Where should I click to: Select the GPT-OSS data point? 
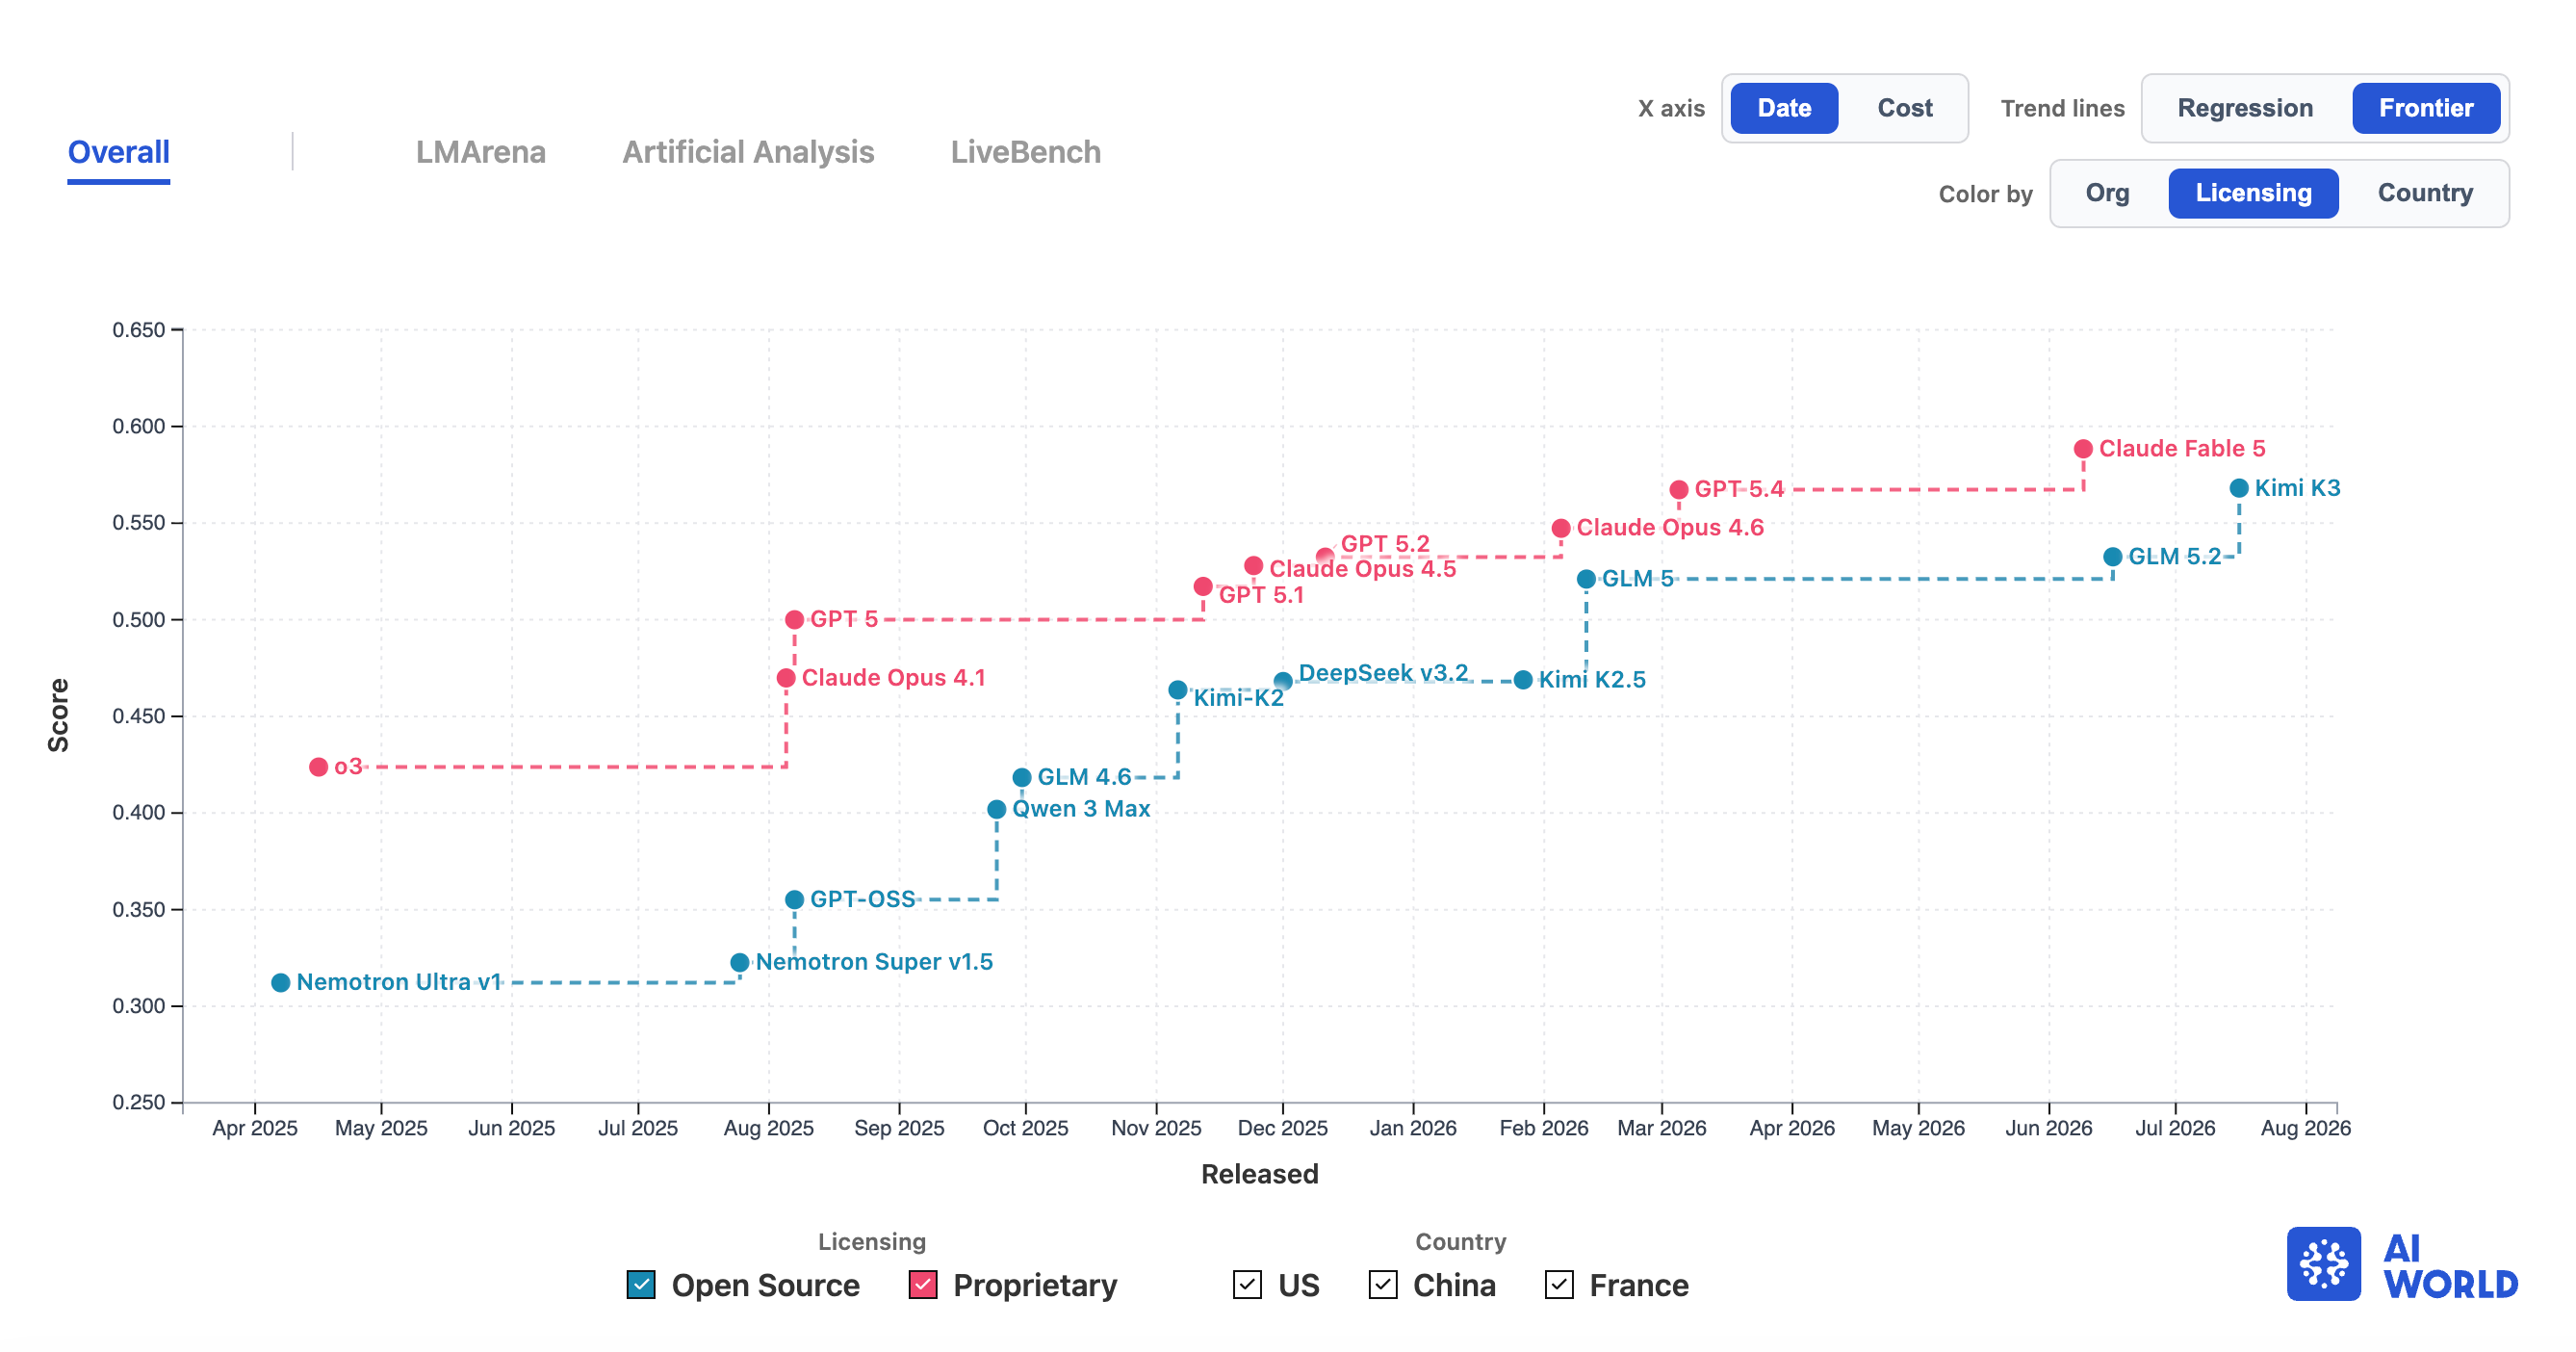click(x=794, y=900)
